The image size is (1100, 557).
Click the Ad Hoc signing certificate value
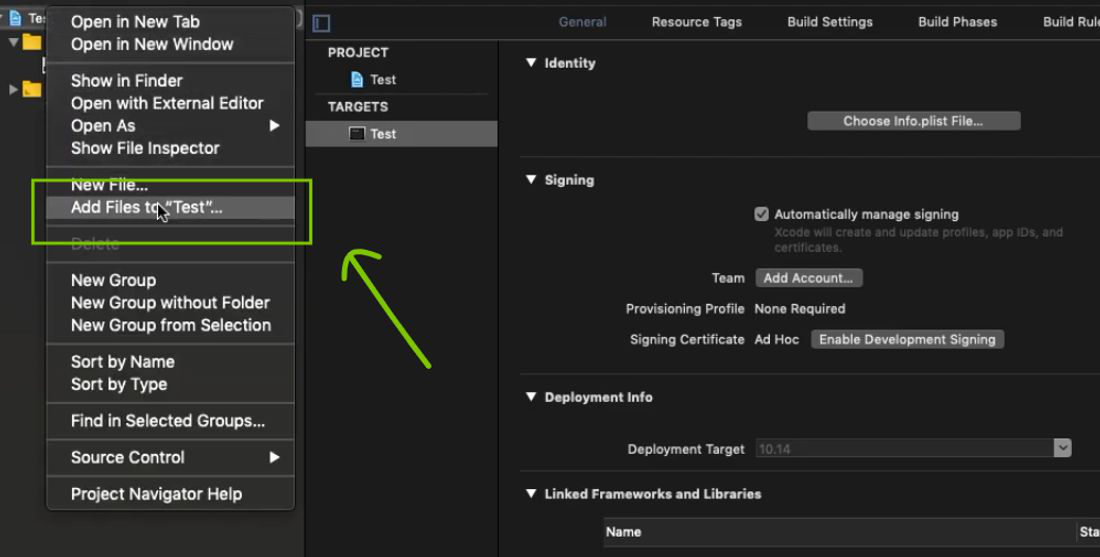click(x=777, y=340)
